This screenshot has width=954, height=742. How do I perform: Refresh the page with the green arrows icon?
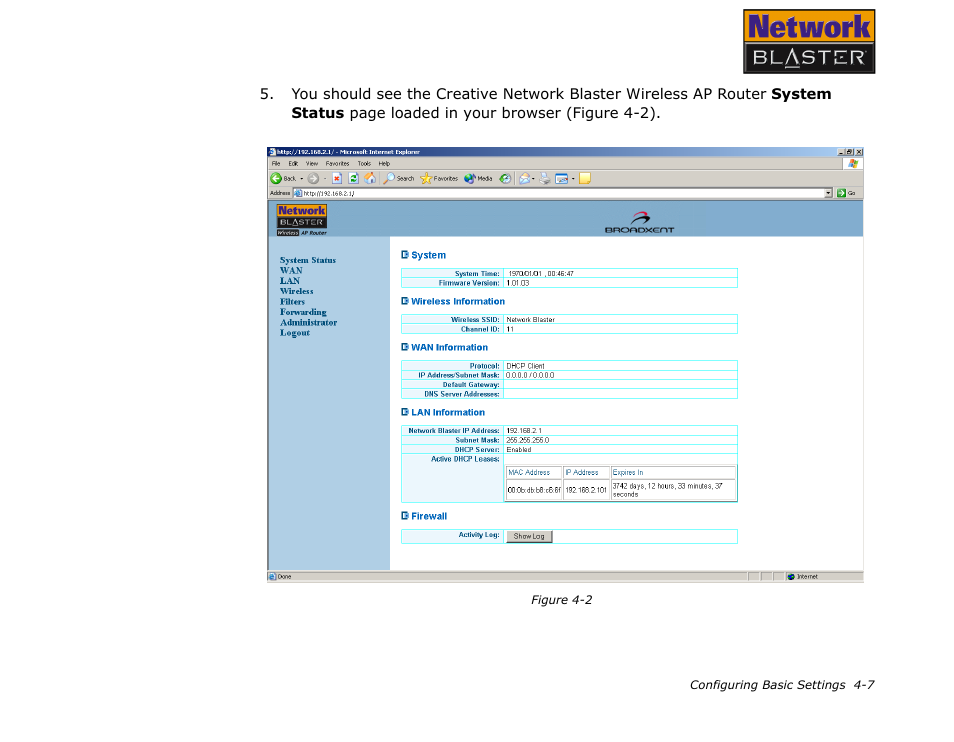pos(353,178)
